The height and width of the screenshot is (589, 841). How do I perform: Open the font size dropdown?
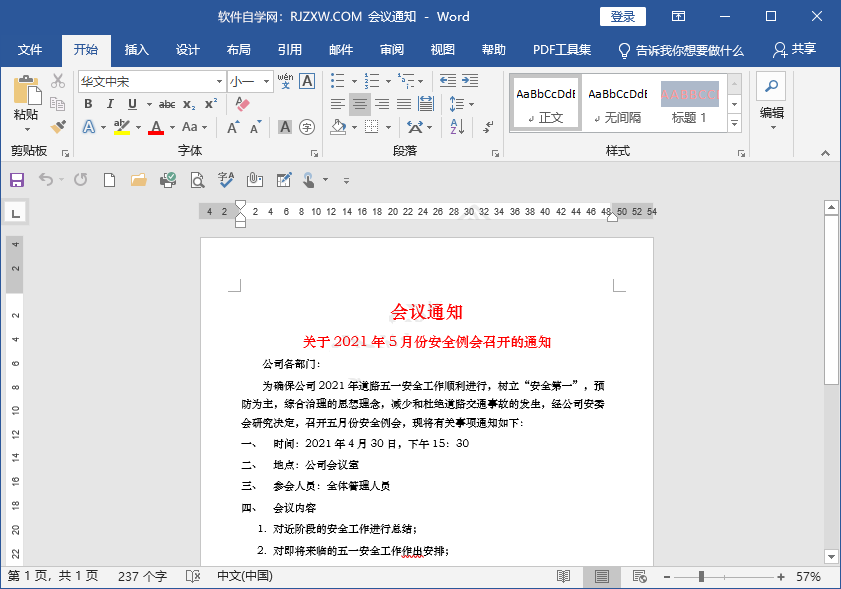point(266,81)
